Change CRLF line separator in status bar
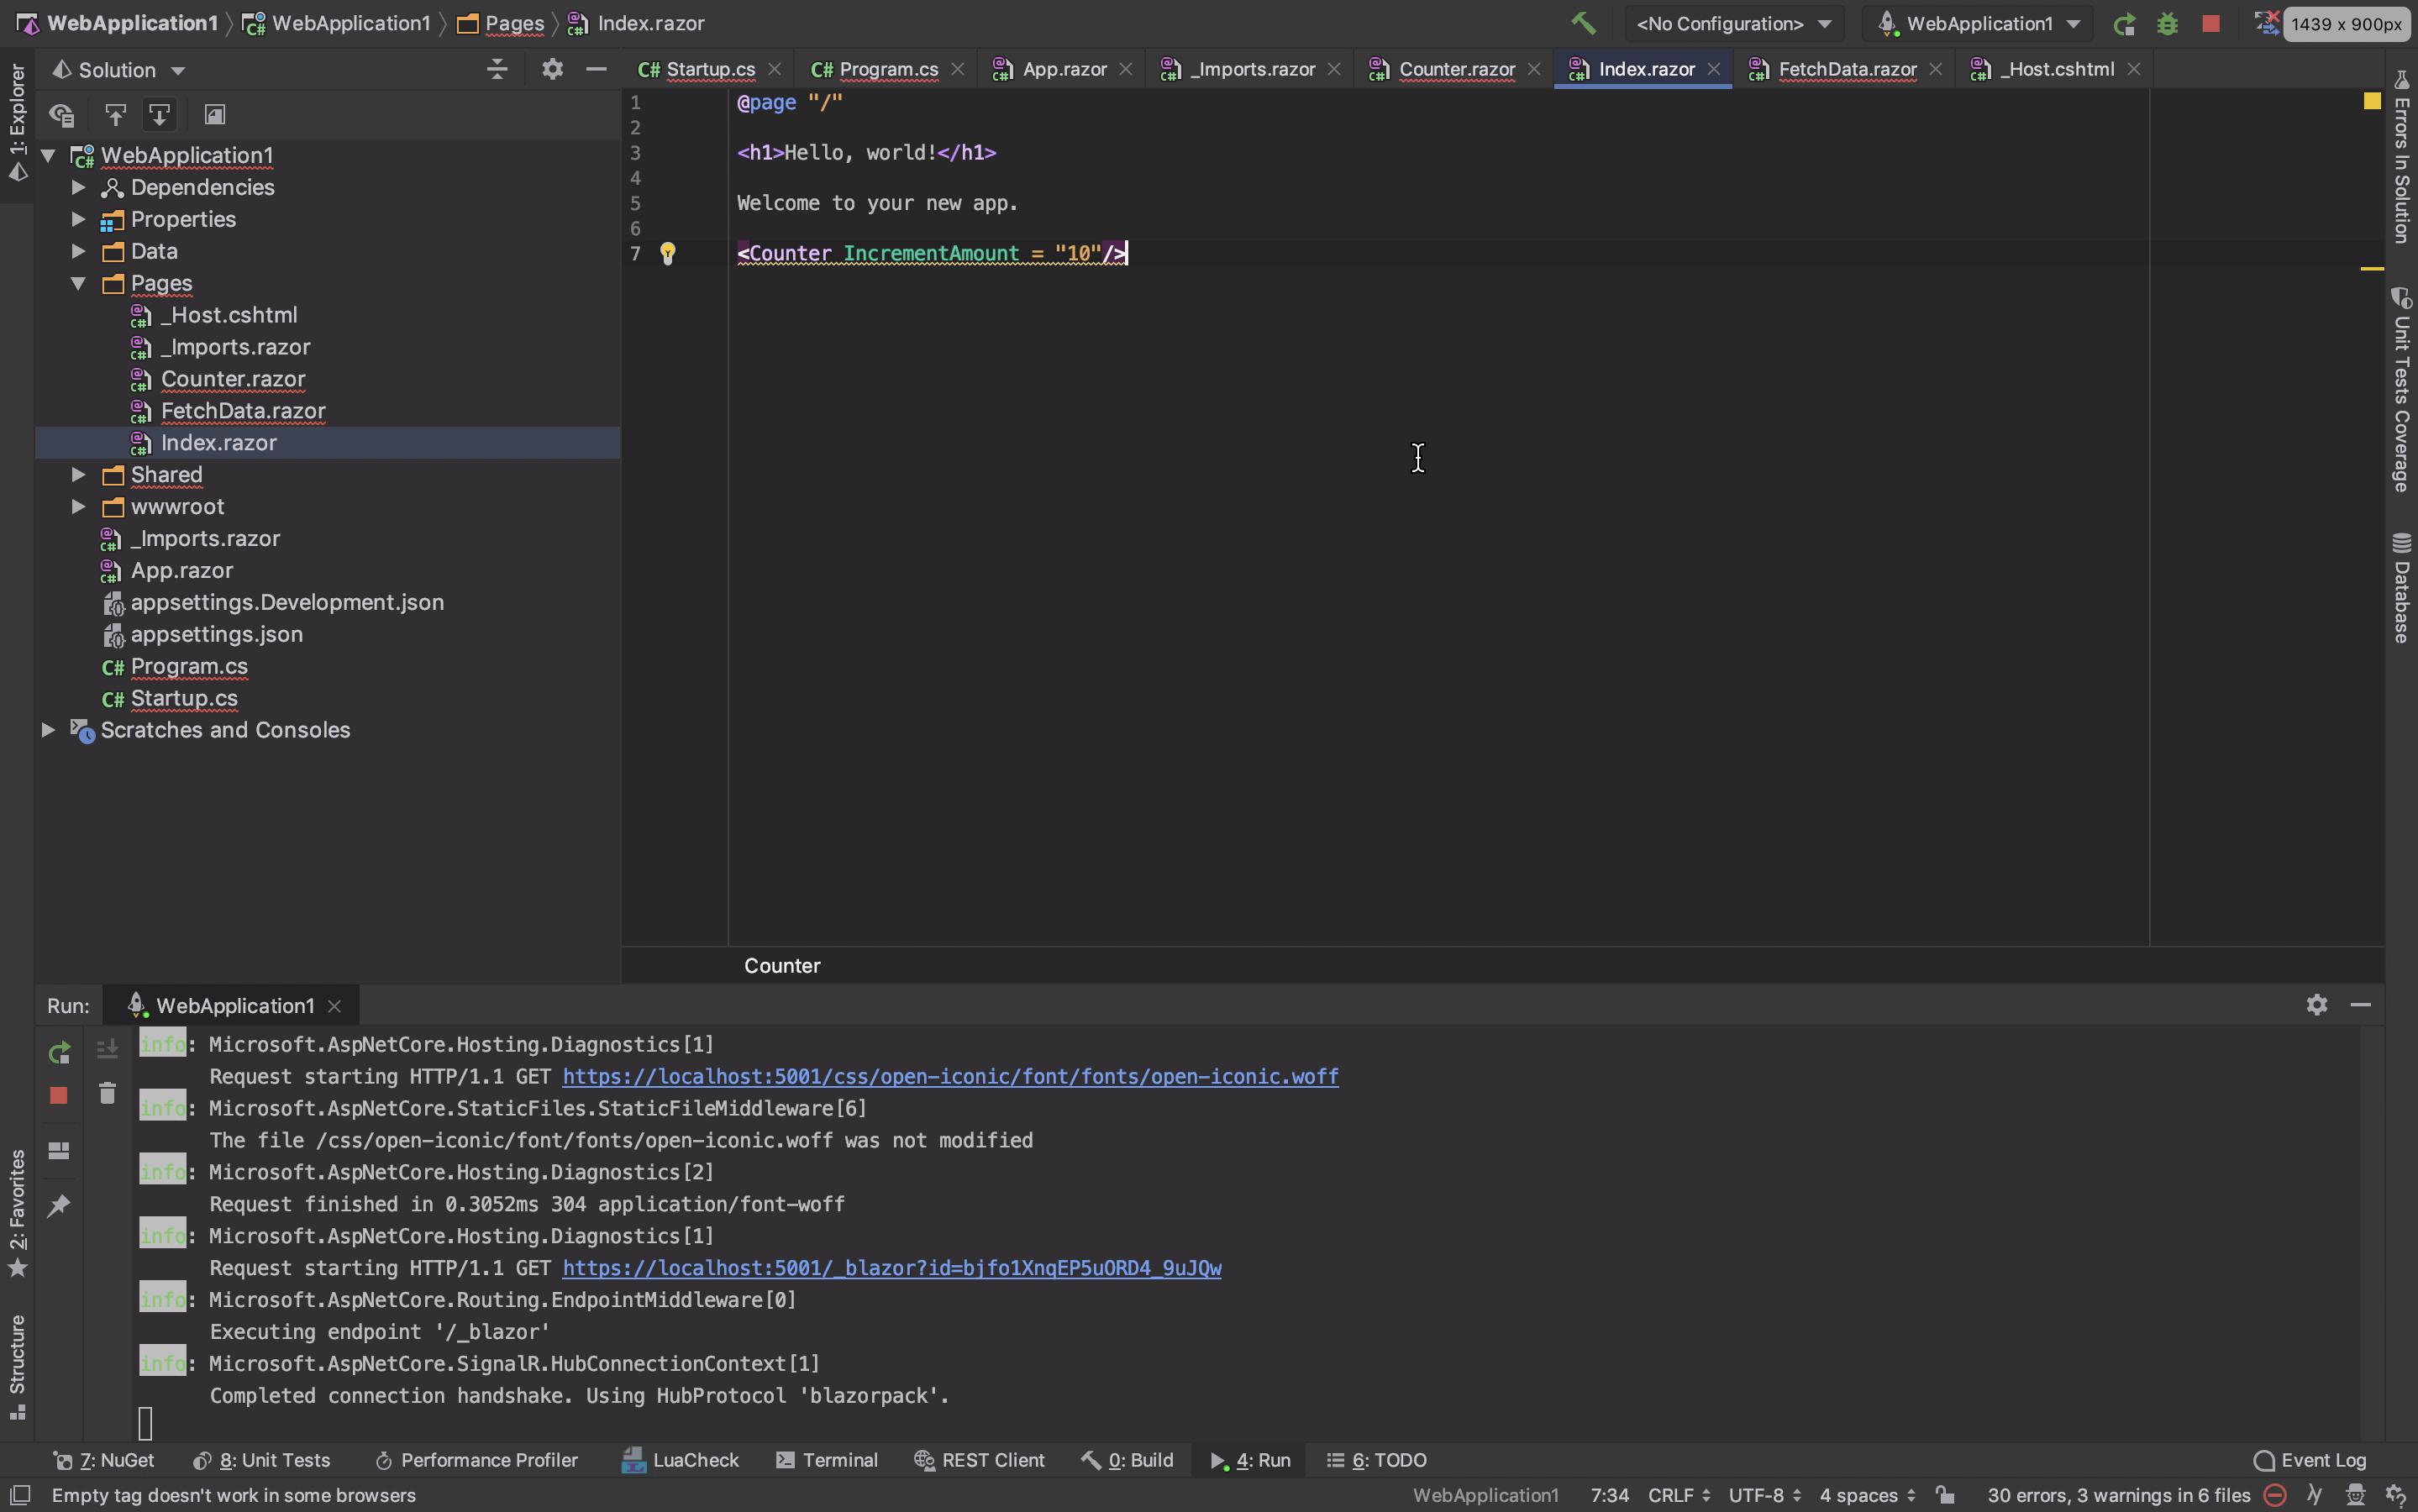 (1679, 1496)
